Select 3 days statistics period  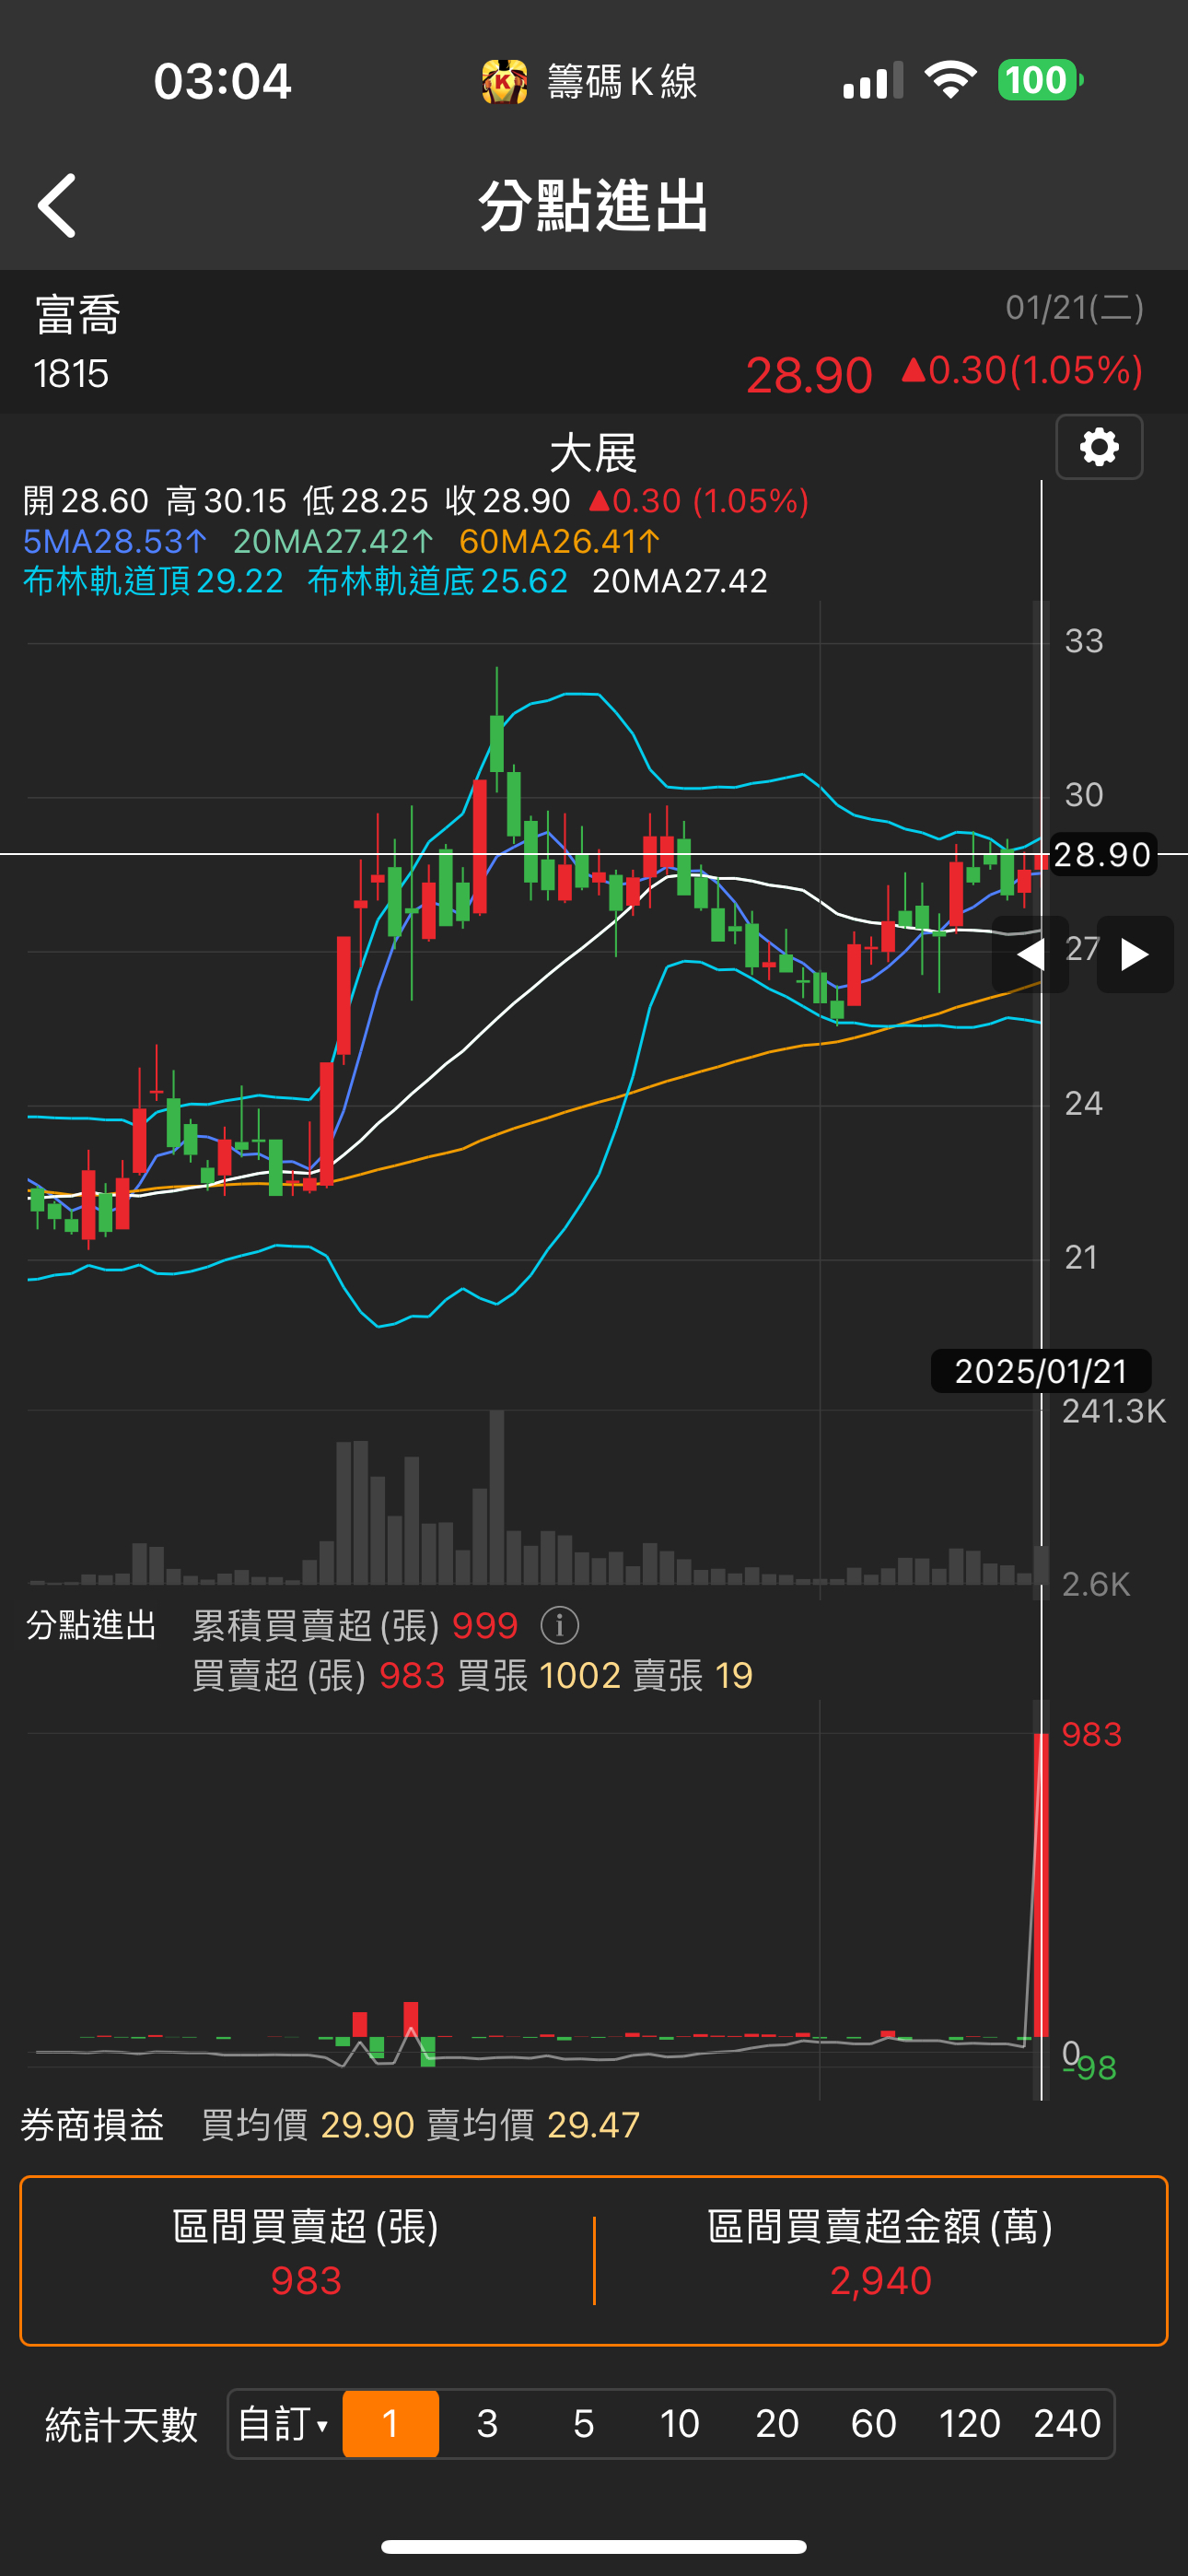click(487, 2424)
